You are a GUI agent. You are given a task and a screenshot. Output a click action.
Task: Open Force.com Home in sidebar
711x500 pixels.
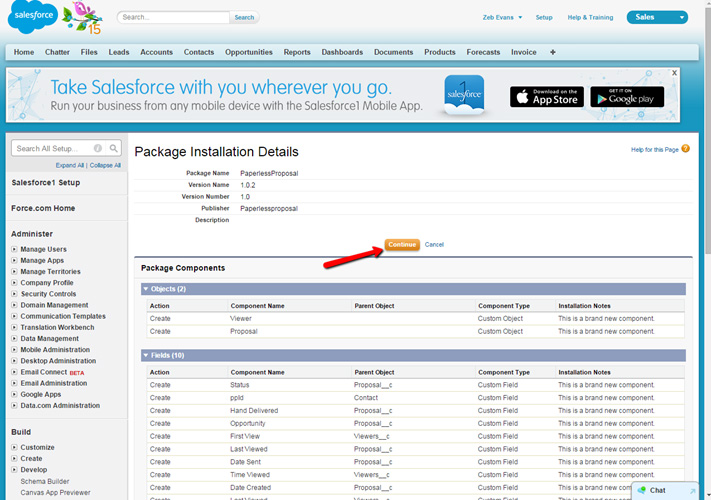coord(43,208)
